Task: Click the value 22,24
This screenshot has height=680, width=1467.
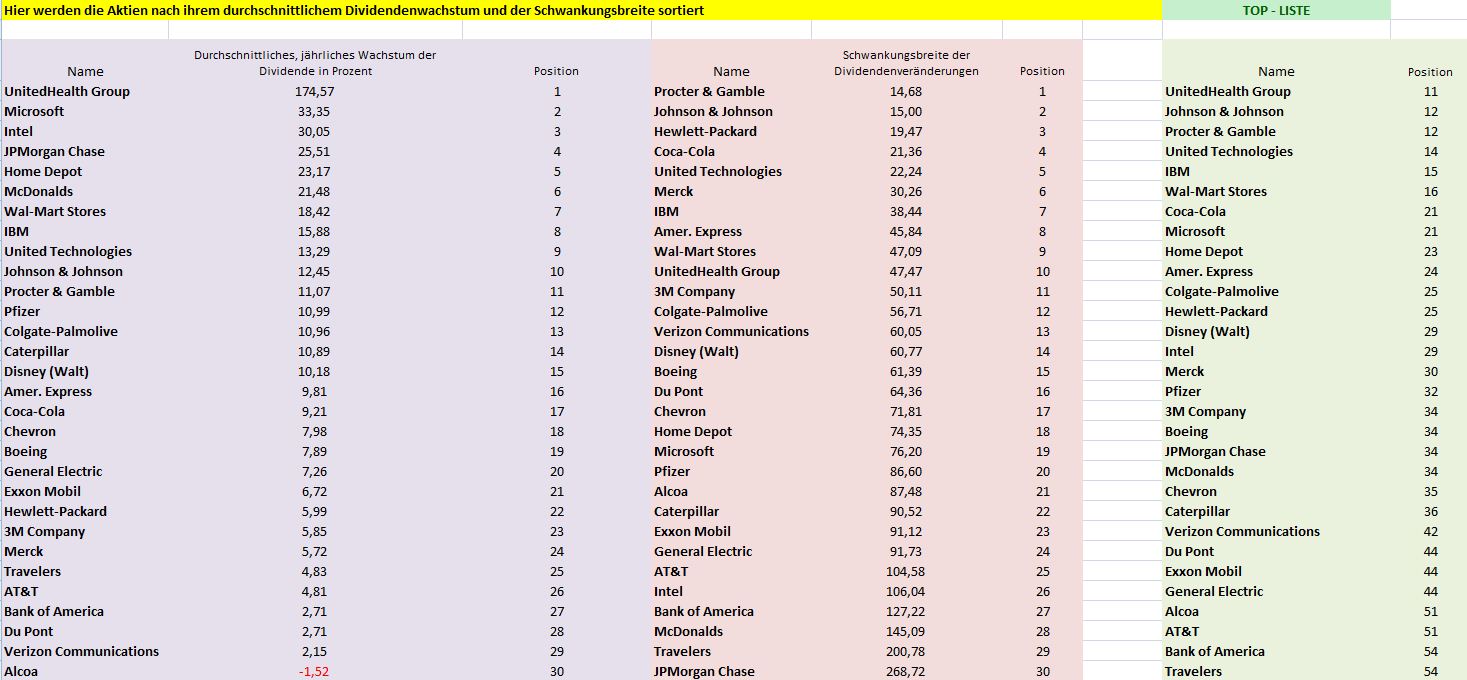Action: (906, 171)
